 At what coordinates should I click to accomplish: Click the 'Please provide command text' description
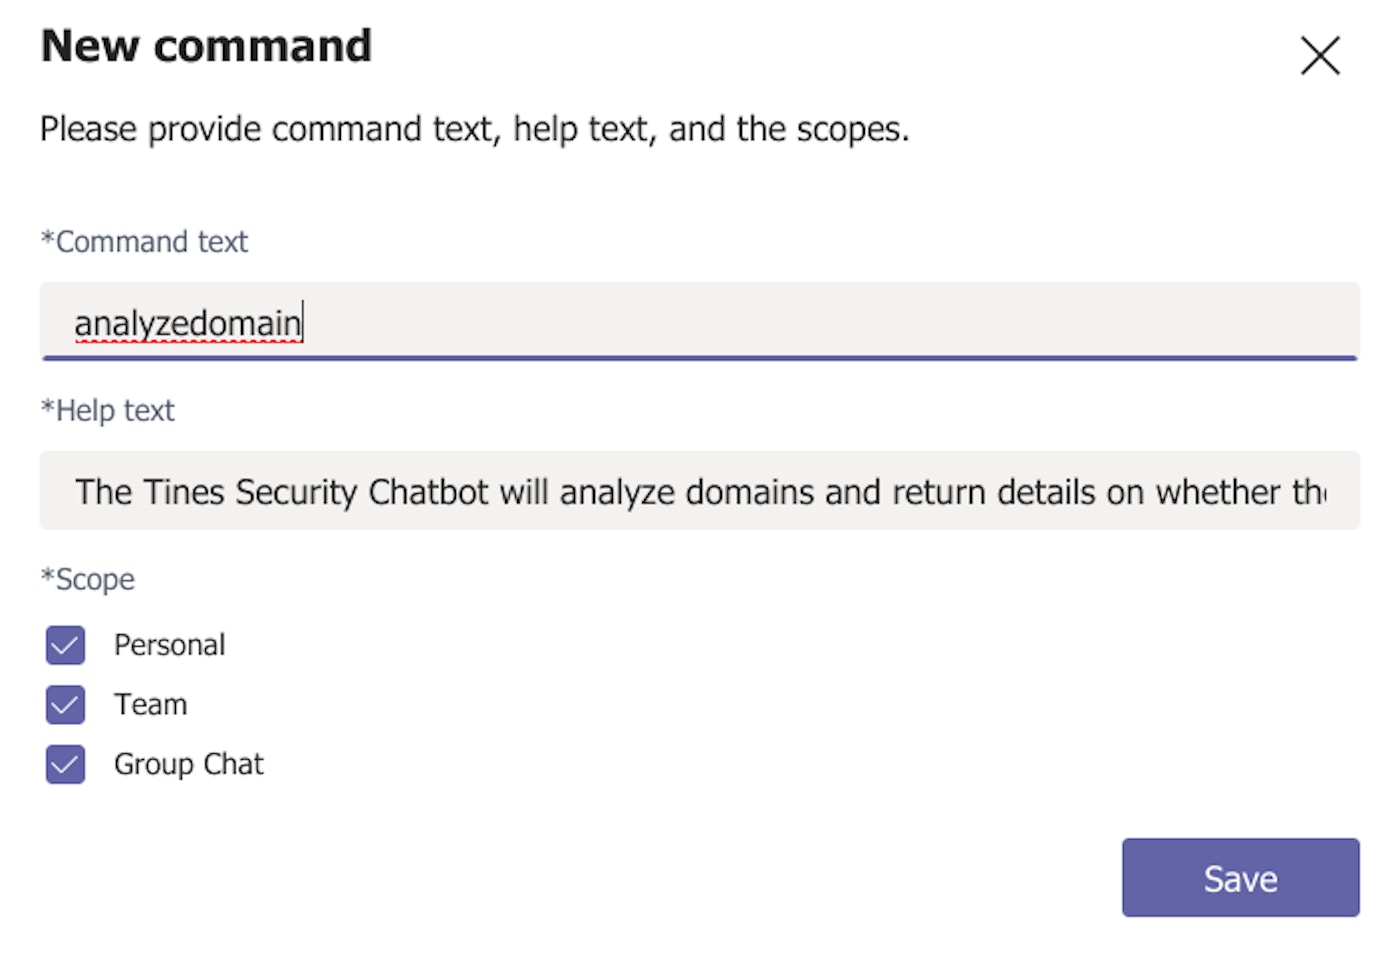click(x=474, y=129)
